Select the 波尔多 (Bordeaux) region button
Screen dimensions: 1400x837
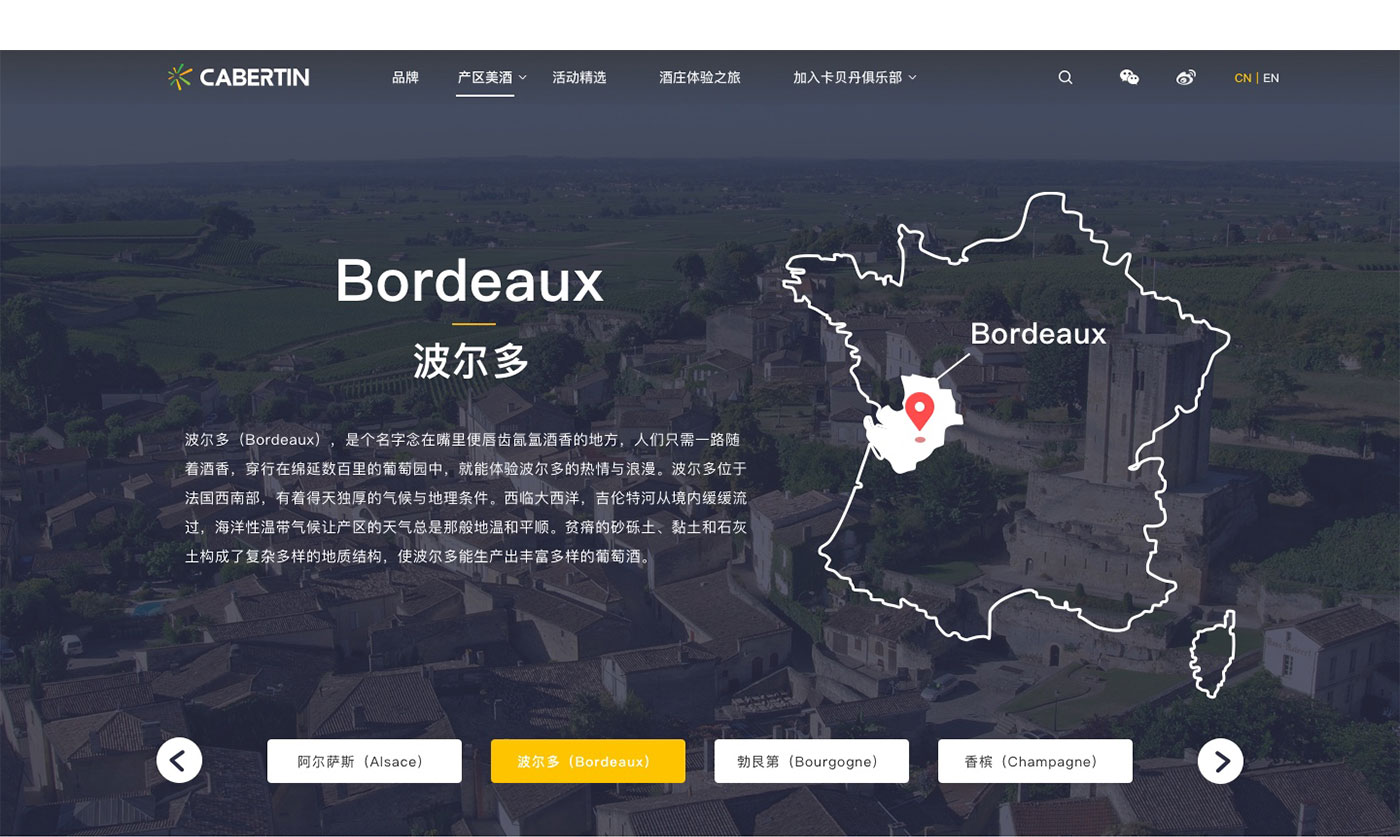click(x=587, y=761)
